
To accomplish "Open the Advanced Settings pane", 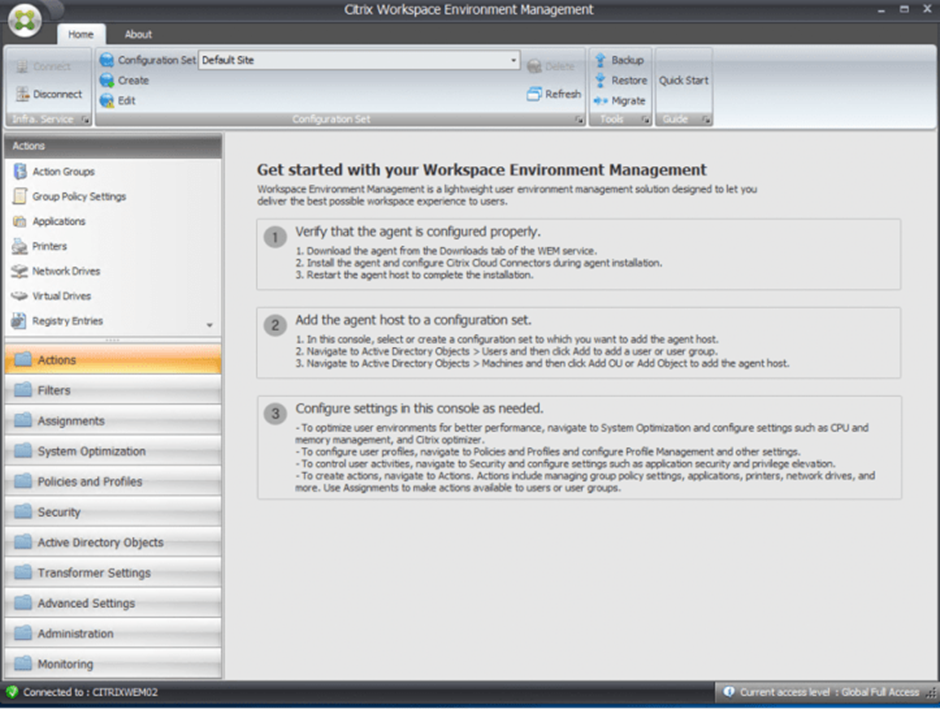I will pos(113,603).
